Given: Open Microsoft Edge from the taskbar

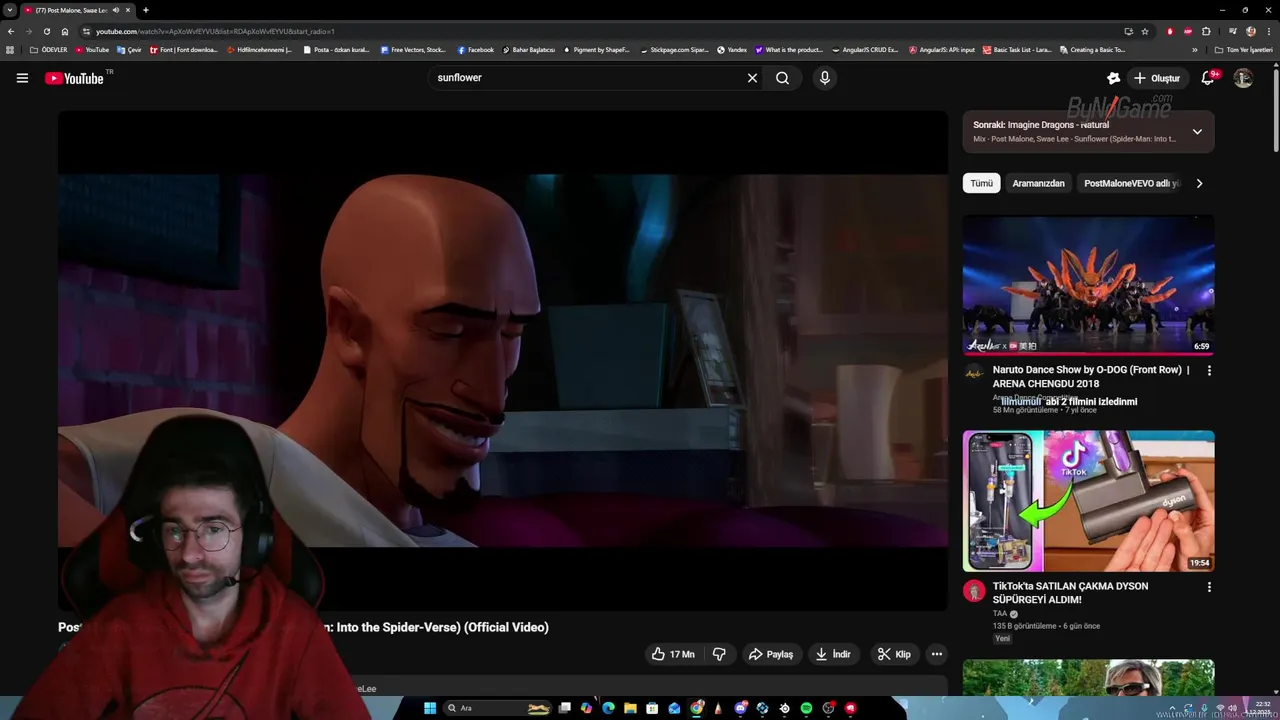Looking at the screenshot, I should (x=608, y=708).
